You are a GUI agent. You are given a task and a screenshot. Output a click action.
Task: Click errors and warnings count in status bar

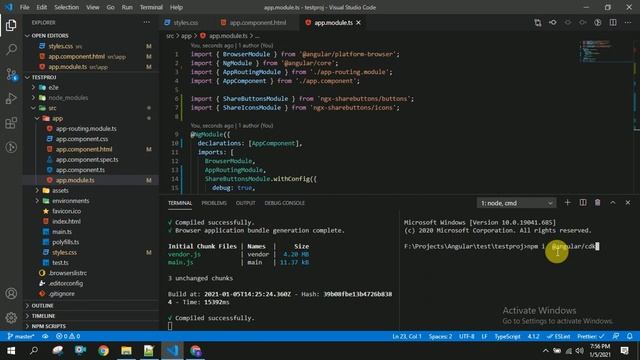click(68, 336)
